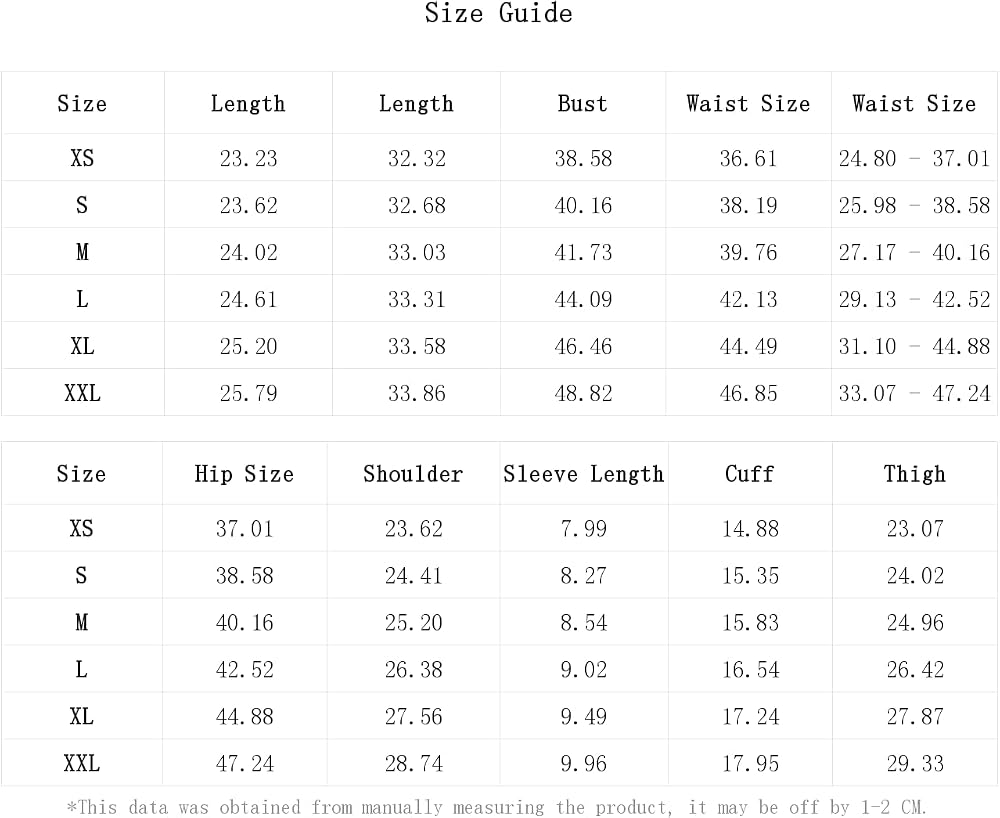
Task: Click the Thigh column header
Action: coord(915,474)
